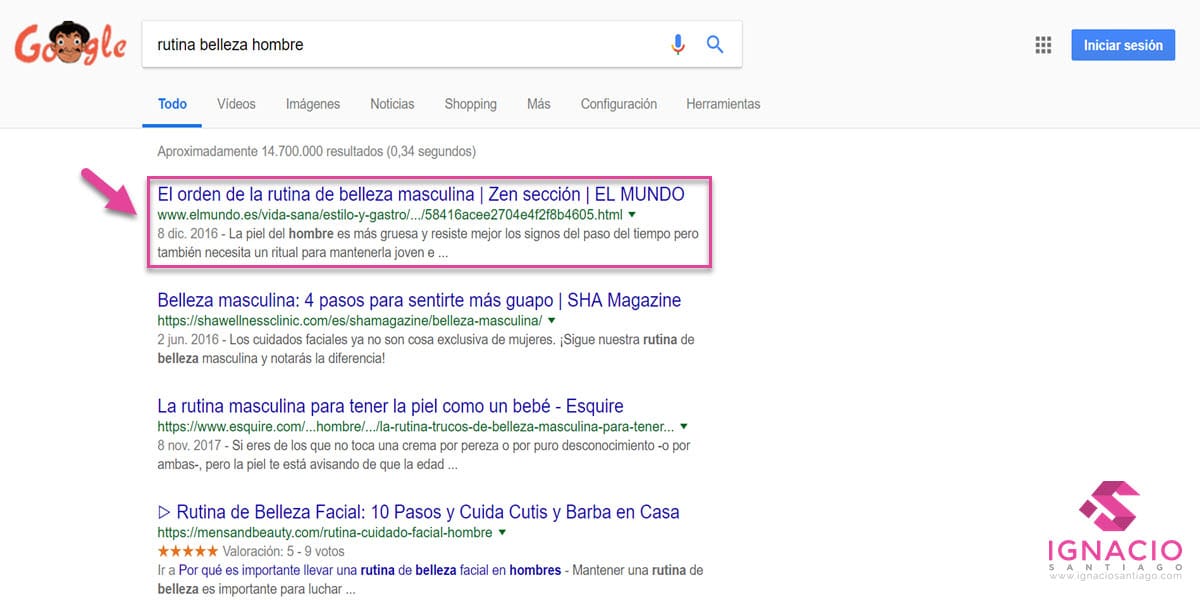1200x600 pixels.
Task: Expand dropdown arrow next to mensandbeauty.com URL
Action: click(502, 533)
